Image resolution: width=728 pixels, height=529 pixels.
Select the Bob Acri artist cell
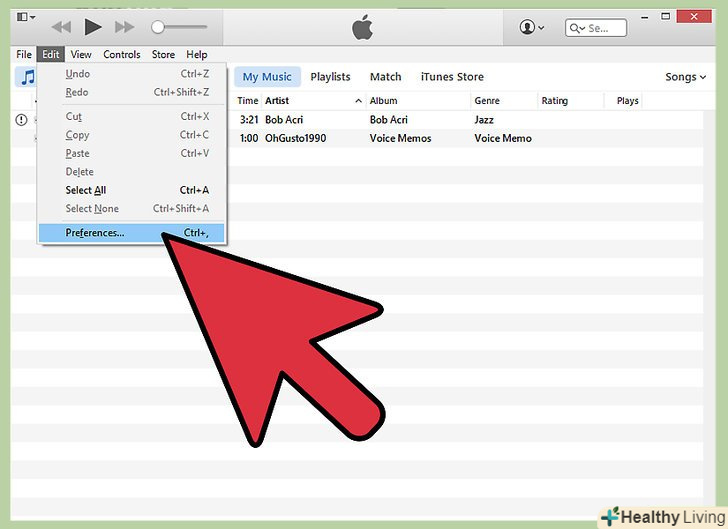[284, 120]
